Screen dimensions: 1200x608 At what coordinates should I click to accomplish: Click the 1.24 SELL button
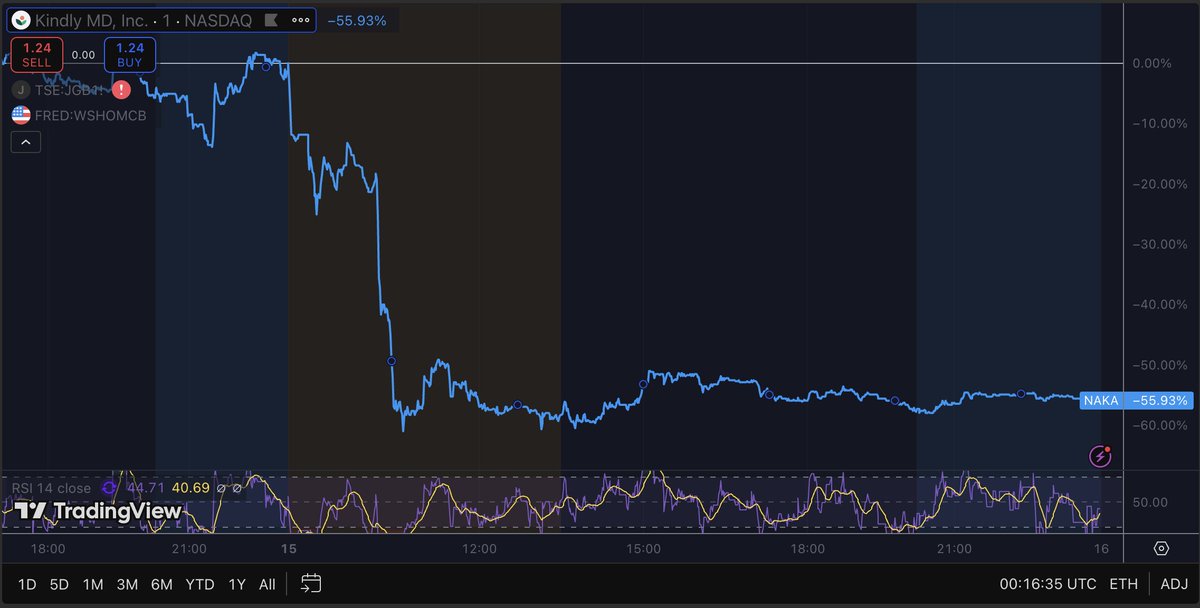(37, 54)
